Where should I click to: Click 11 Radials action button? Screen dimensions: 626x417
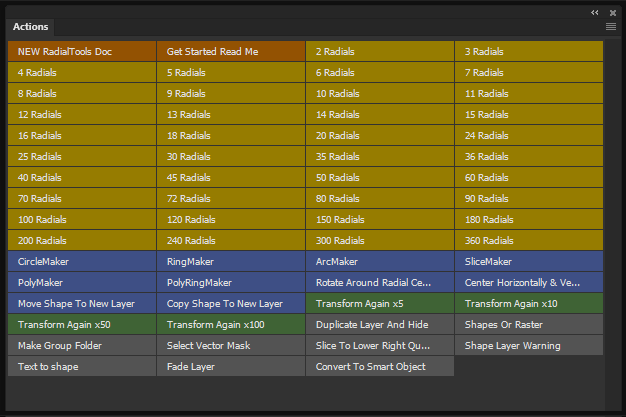(x=529, y=93)
